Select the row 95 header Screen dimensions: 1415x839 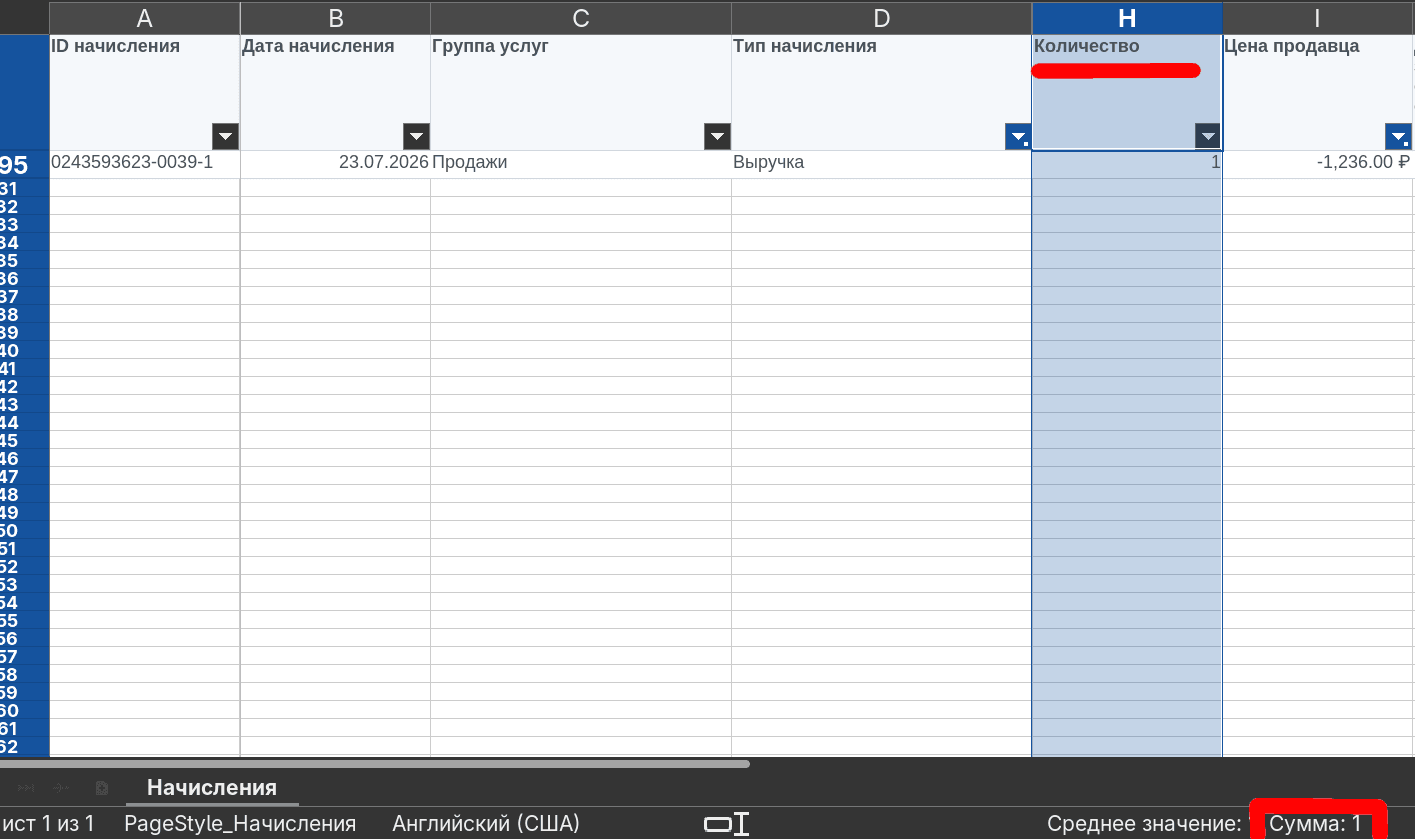coord(24,165)
